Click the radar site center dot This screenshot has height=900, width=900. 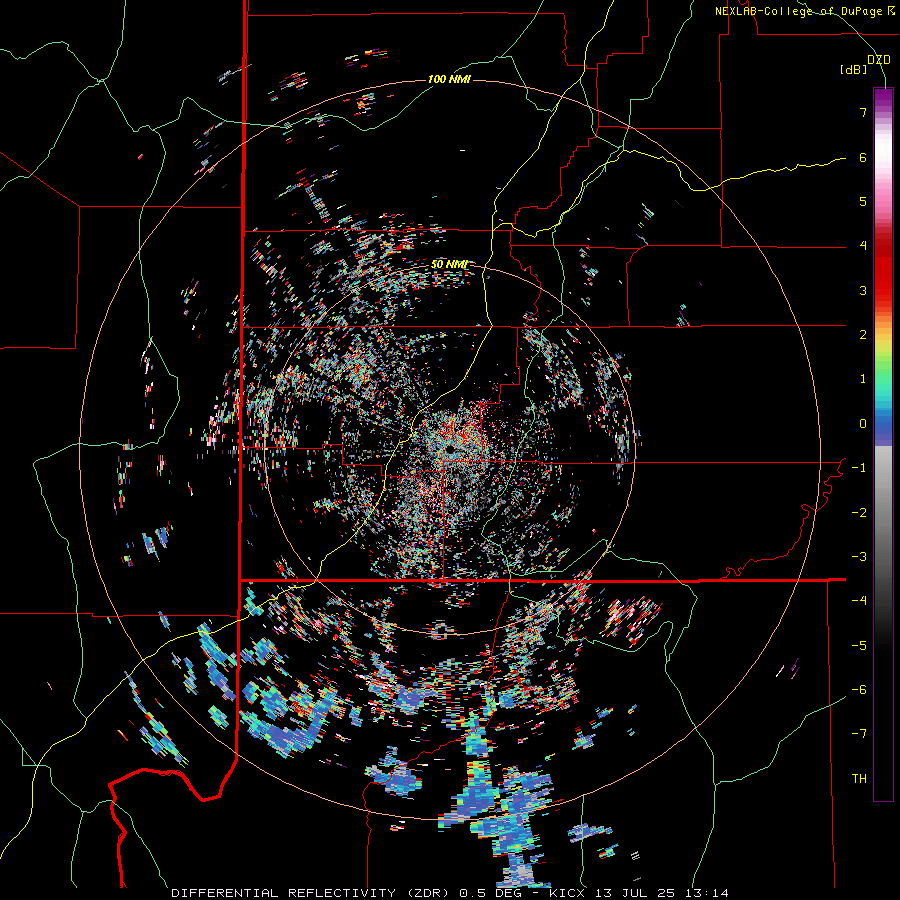pos(451,448)
